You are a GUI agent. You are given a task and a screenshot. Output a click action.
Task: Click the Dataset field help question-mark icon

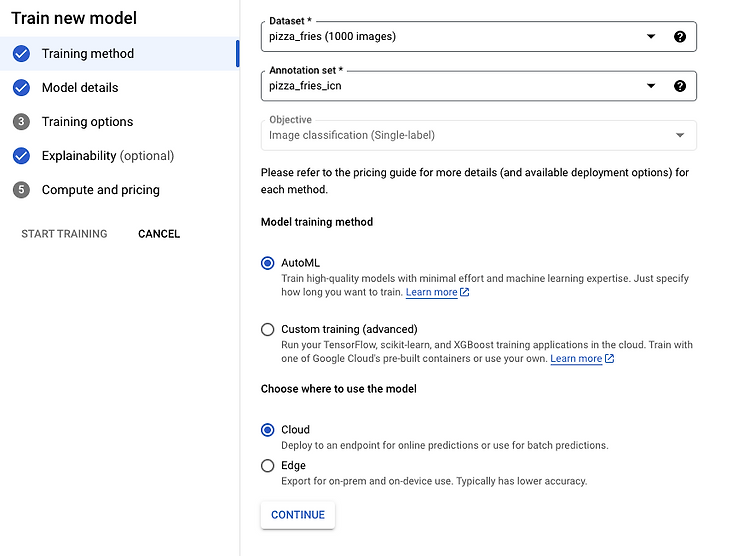click(x=680, y=37)
